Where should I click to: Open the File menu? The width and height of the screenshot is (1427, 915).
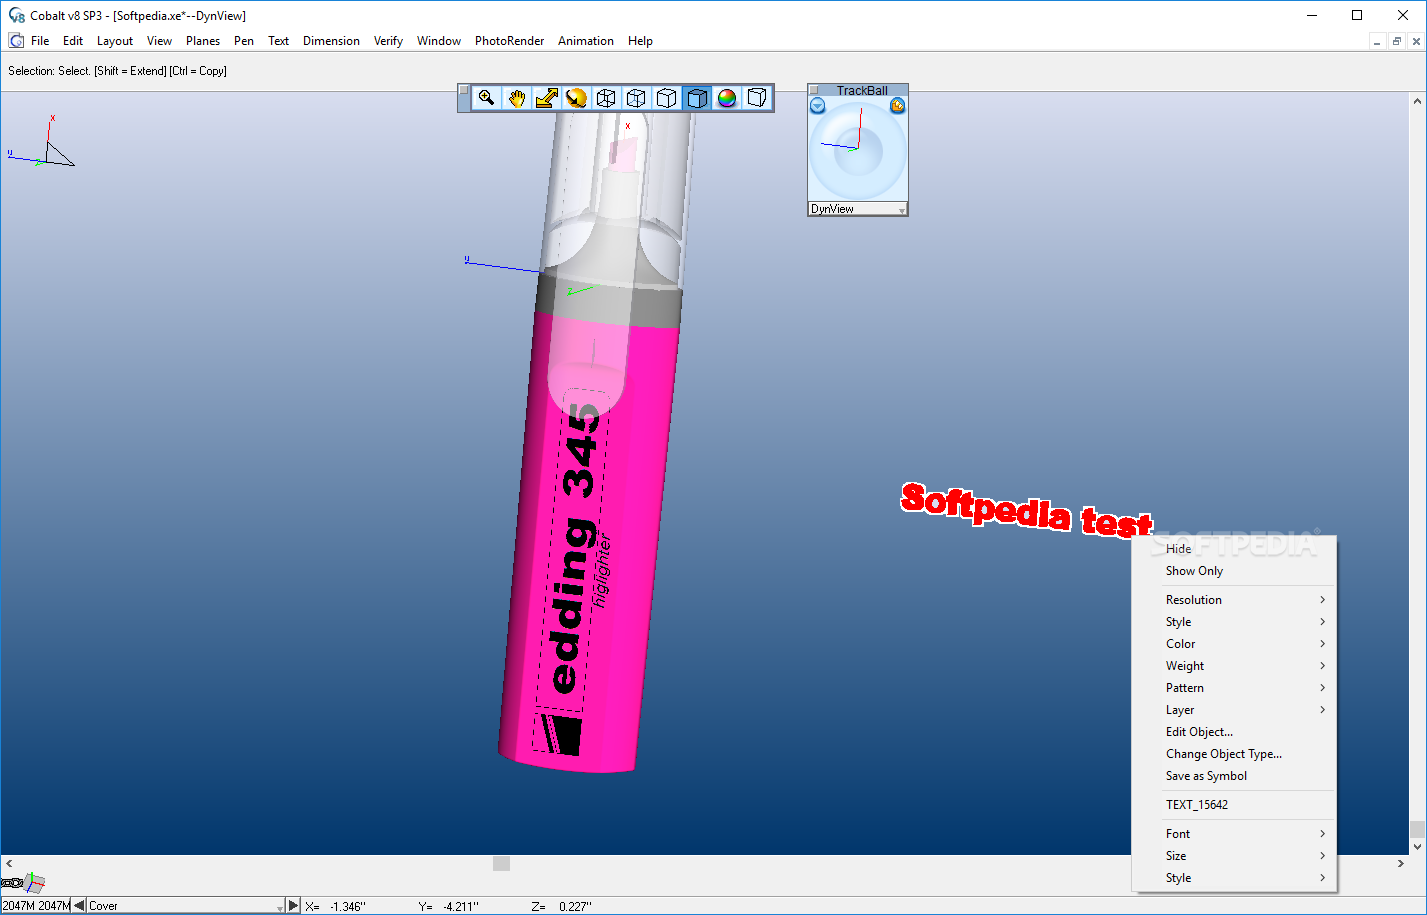40,41
